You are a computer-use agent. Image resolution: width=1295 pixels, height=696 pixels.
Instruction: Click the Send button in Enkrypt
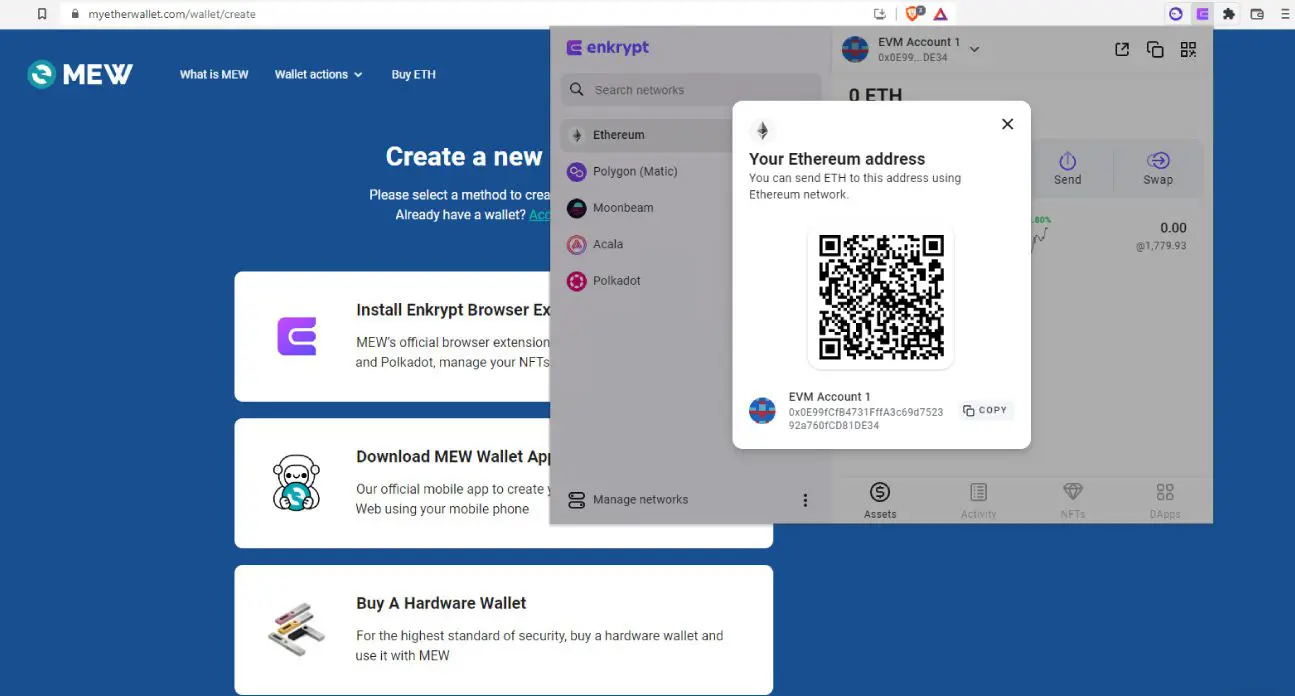(x=1067, y=168)
